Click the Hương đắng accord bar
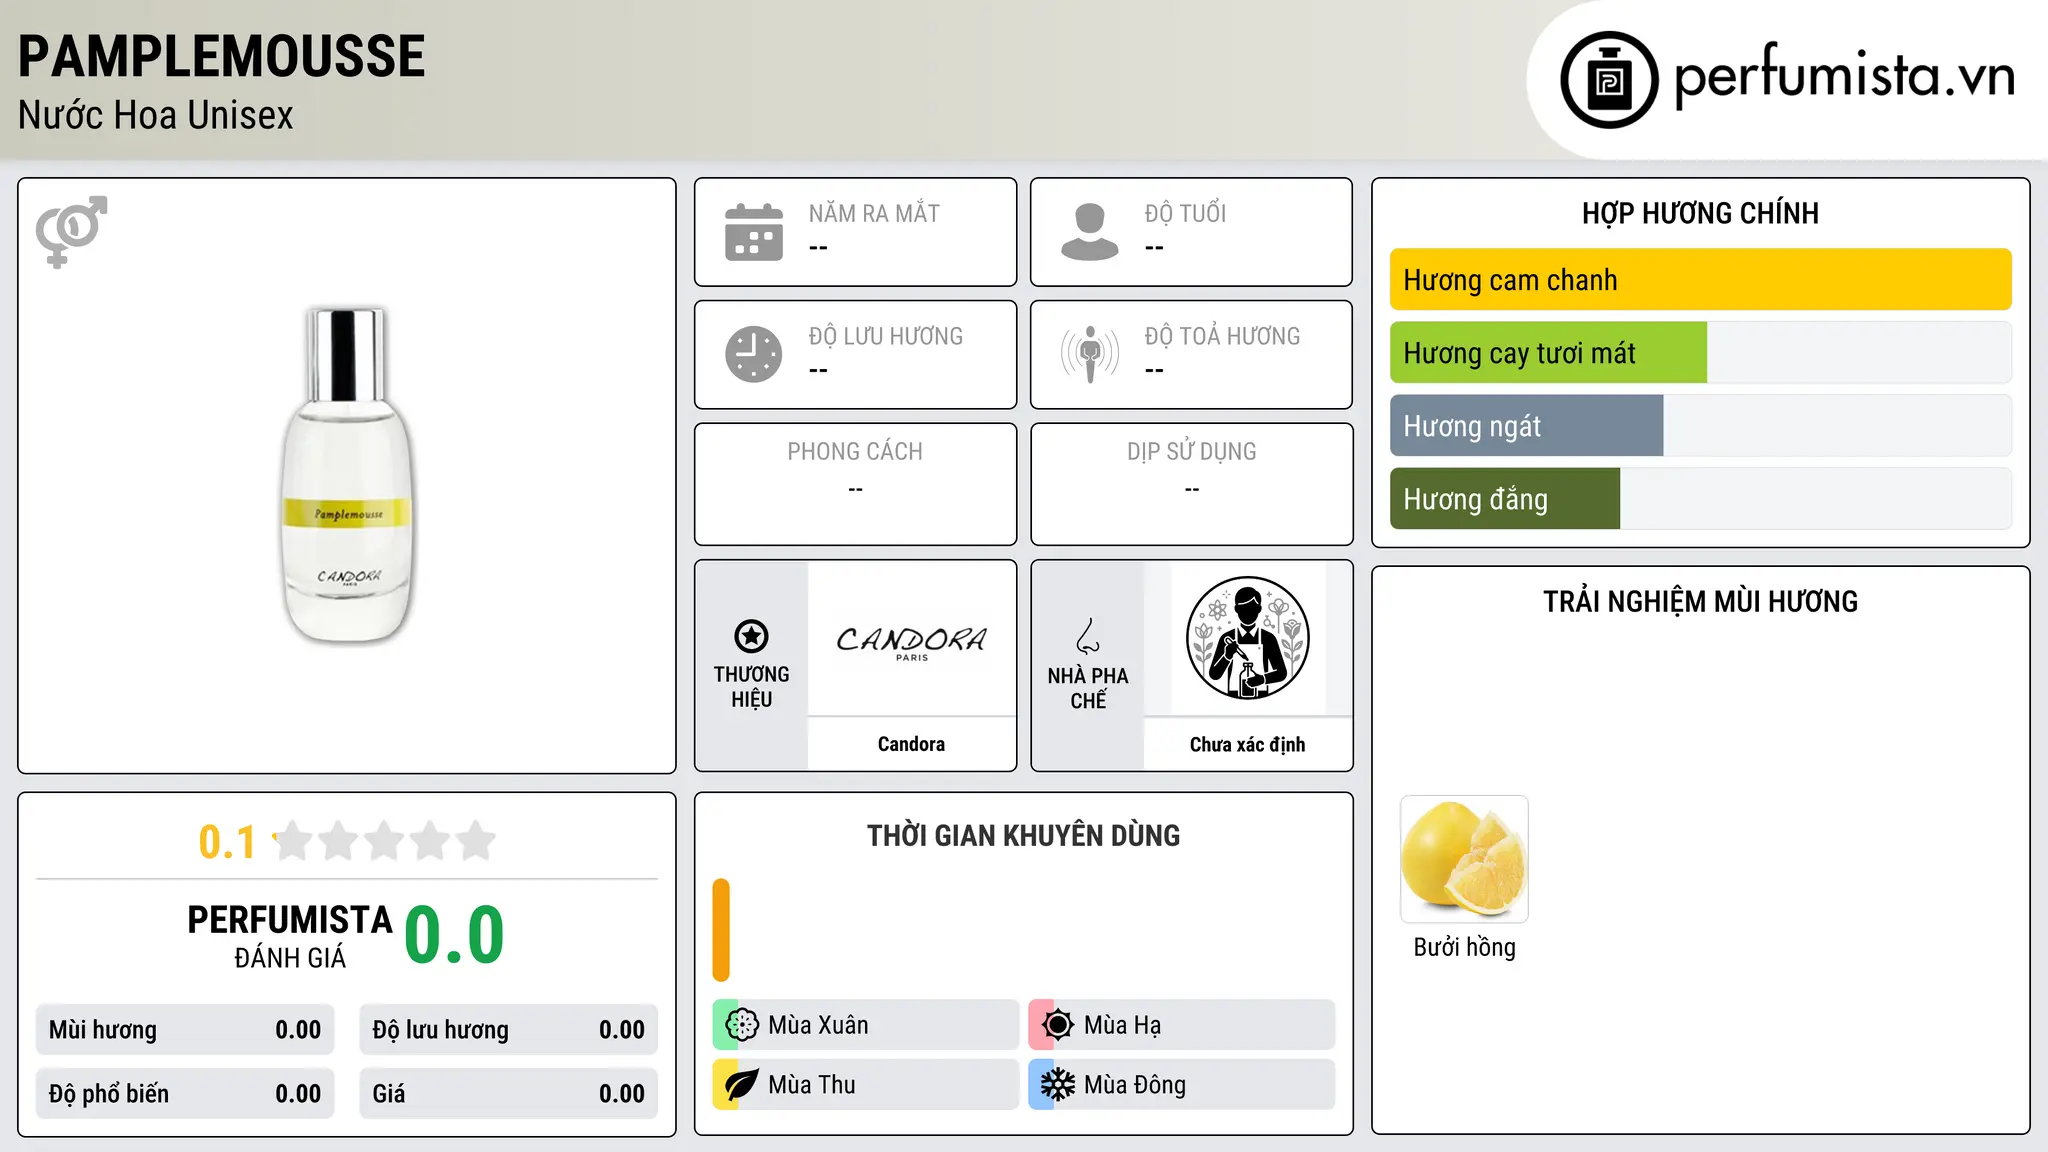Screen dimensions: 2048x1152 pos(1700,499)
